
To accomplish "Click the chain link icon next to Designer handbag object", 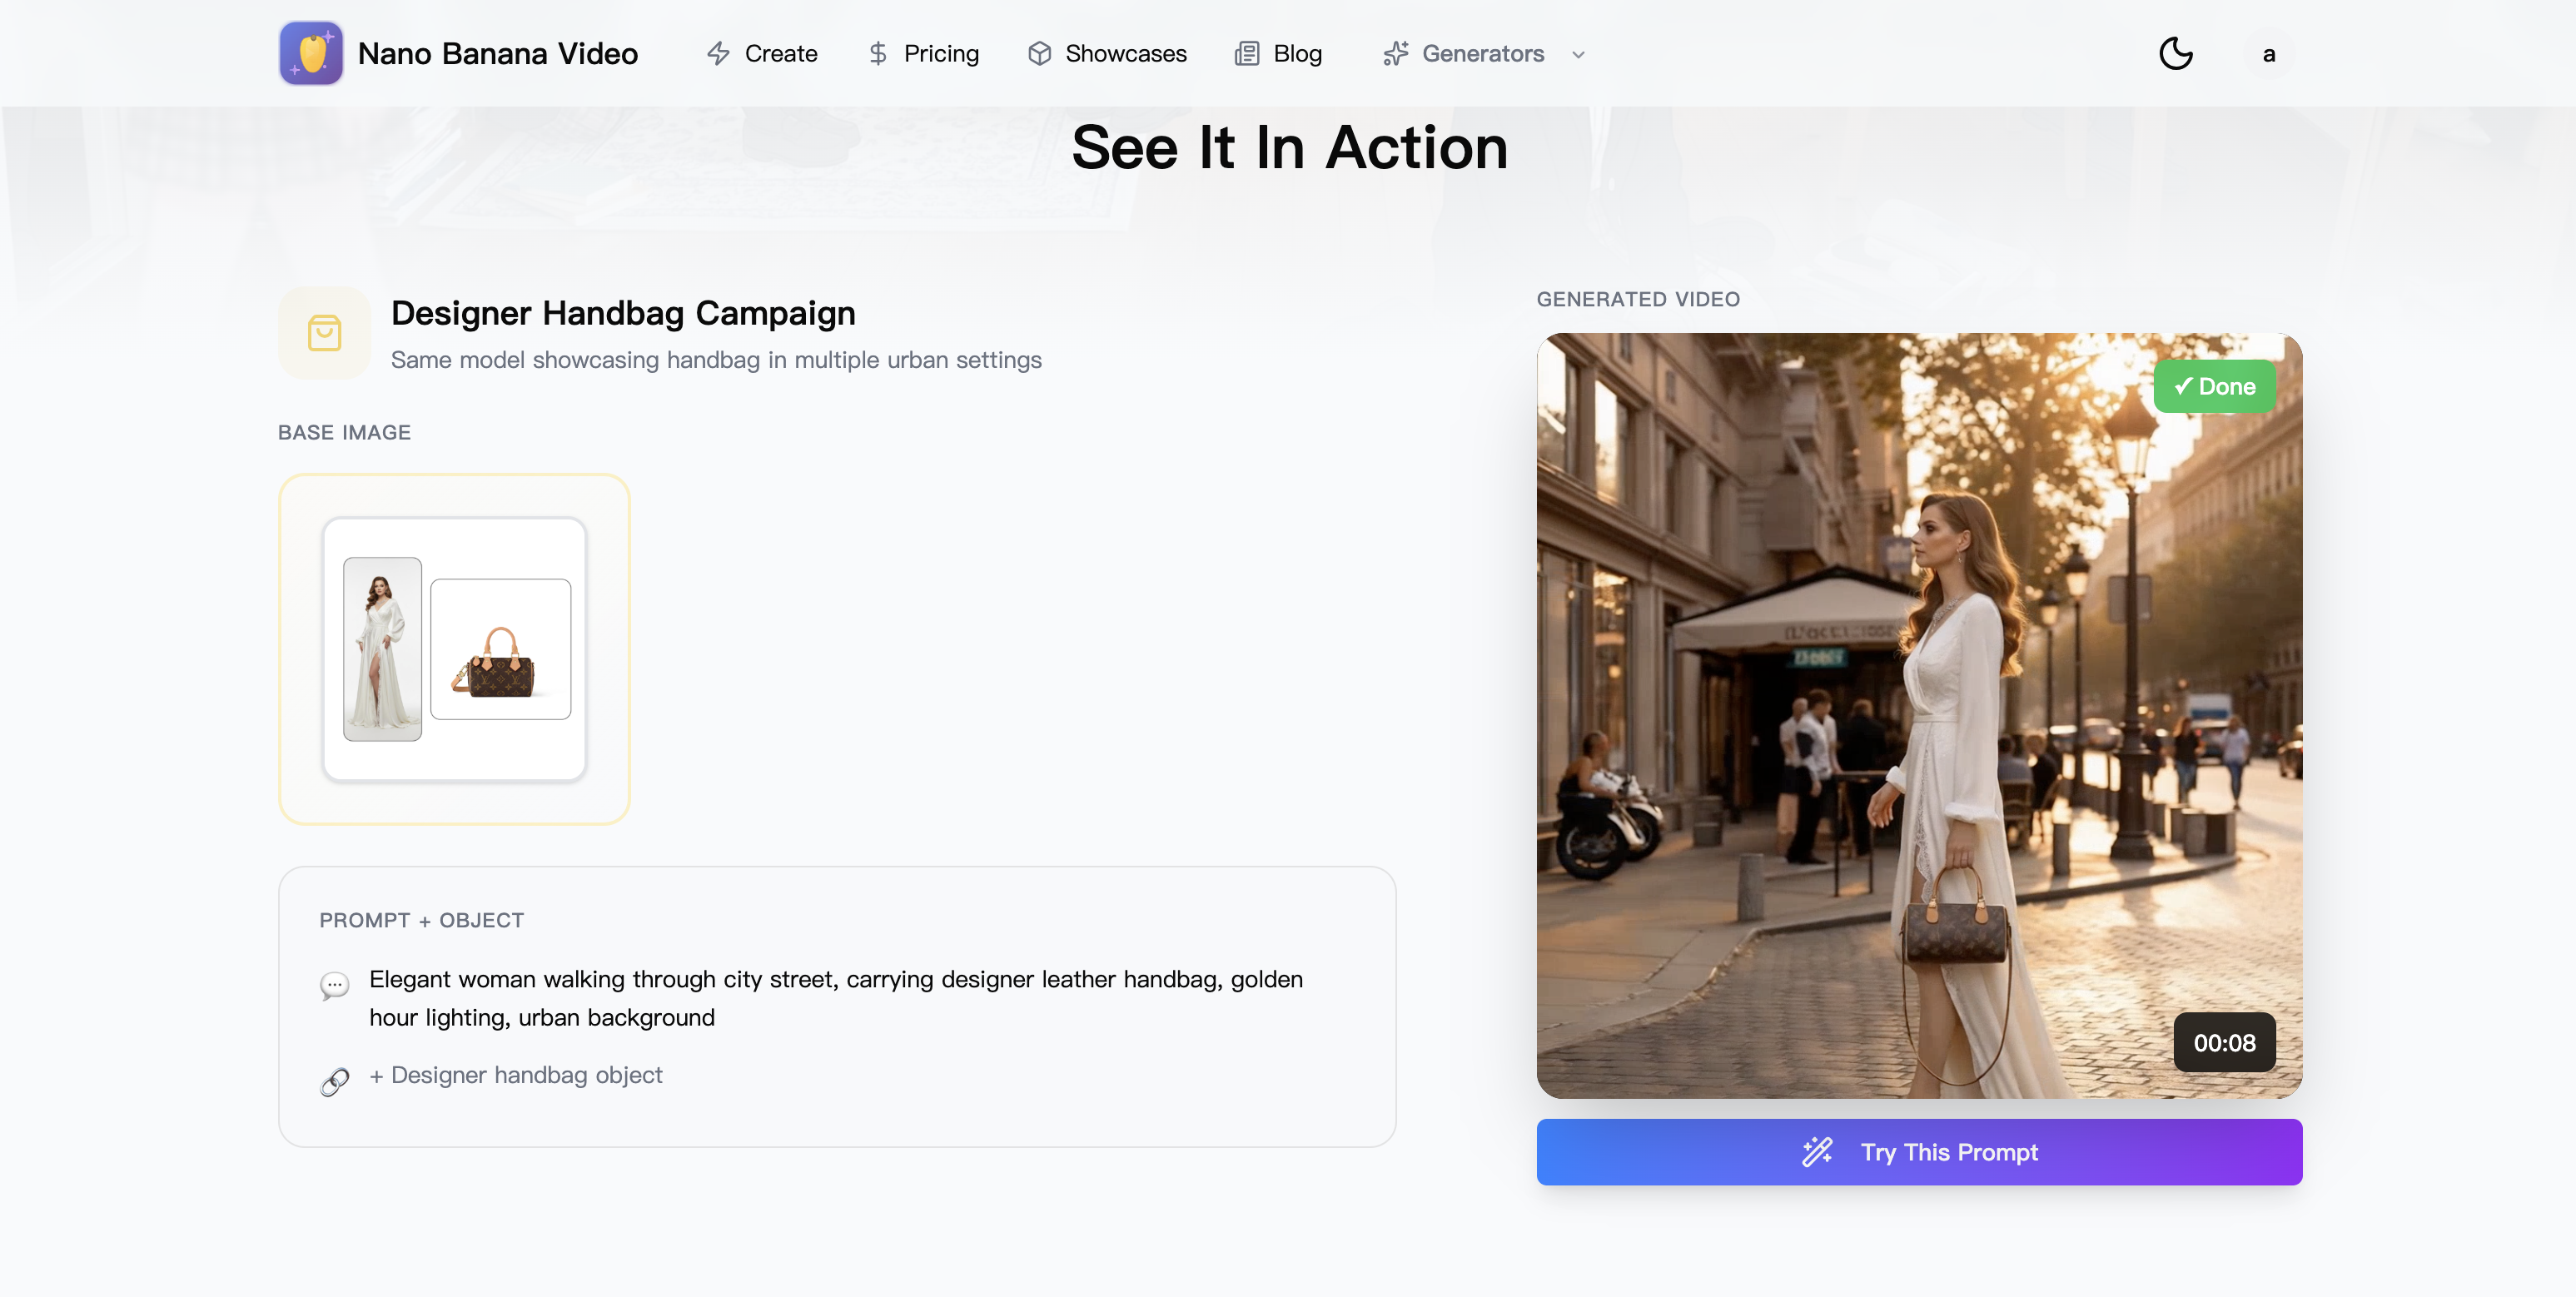I will coord(334,1081).
